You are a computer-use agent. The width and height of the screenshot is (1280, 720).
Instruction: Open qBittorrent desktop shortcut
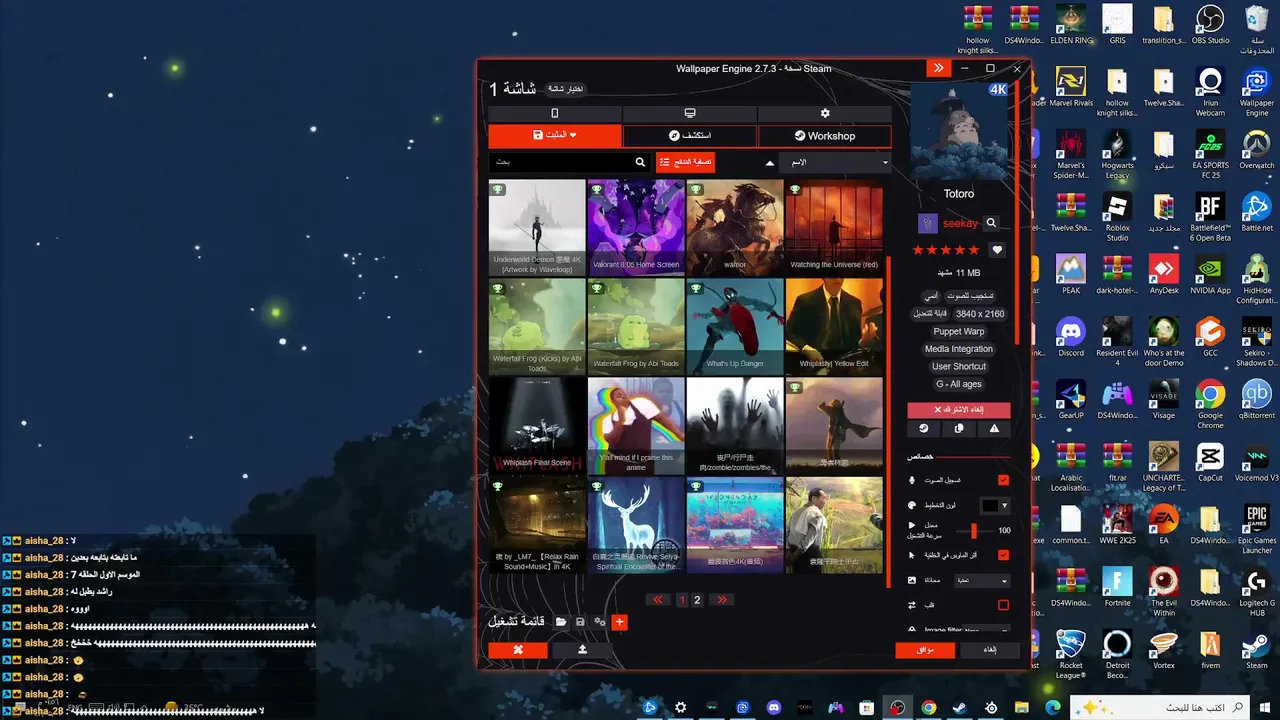(x=1257, y=400)
